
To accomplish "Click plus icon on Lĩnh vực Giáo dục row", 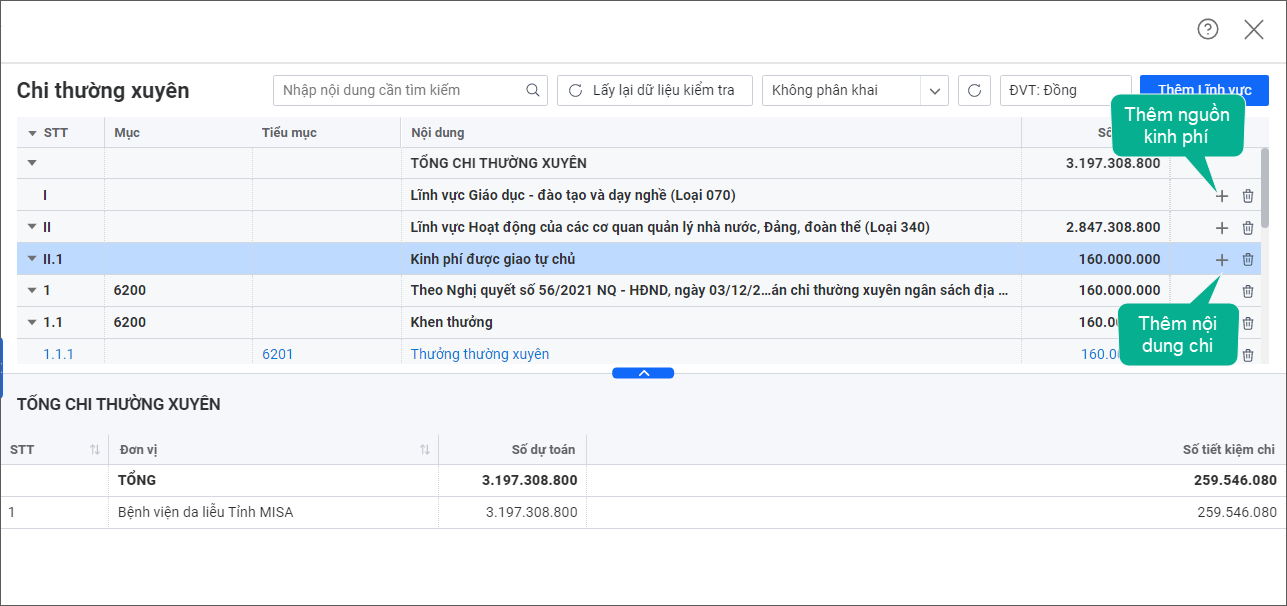I will pos(1221,196).
